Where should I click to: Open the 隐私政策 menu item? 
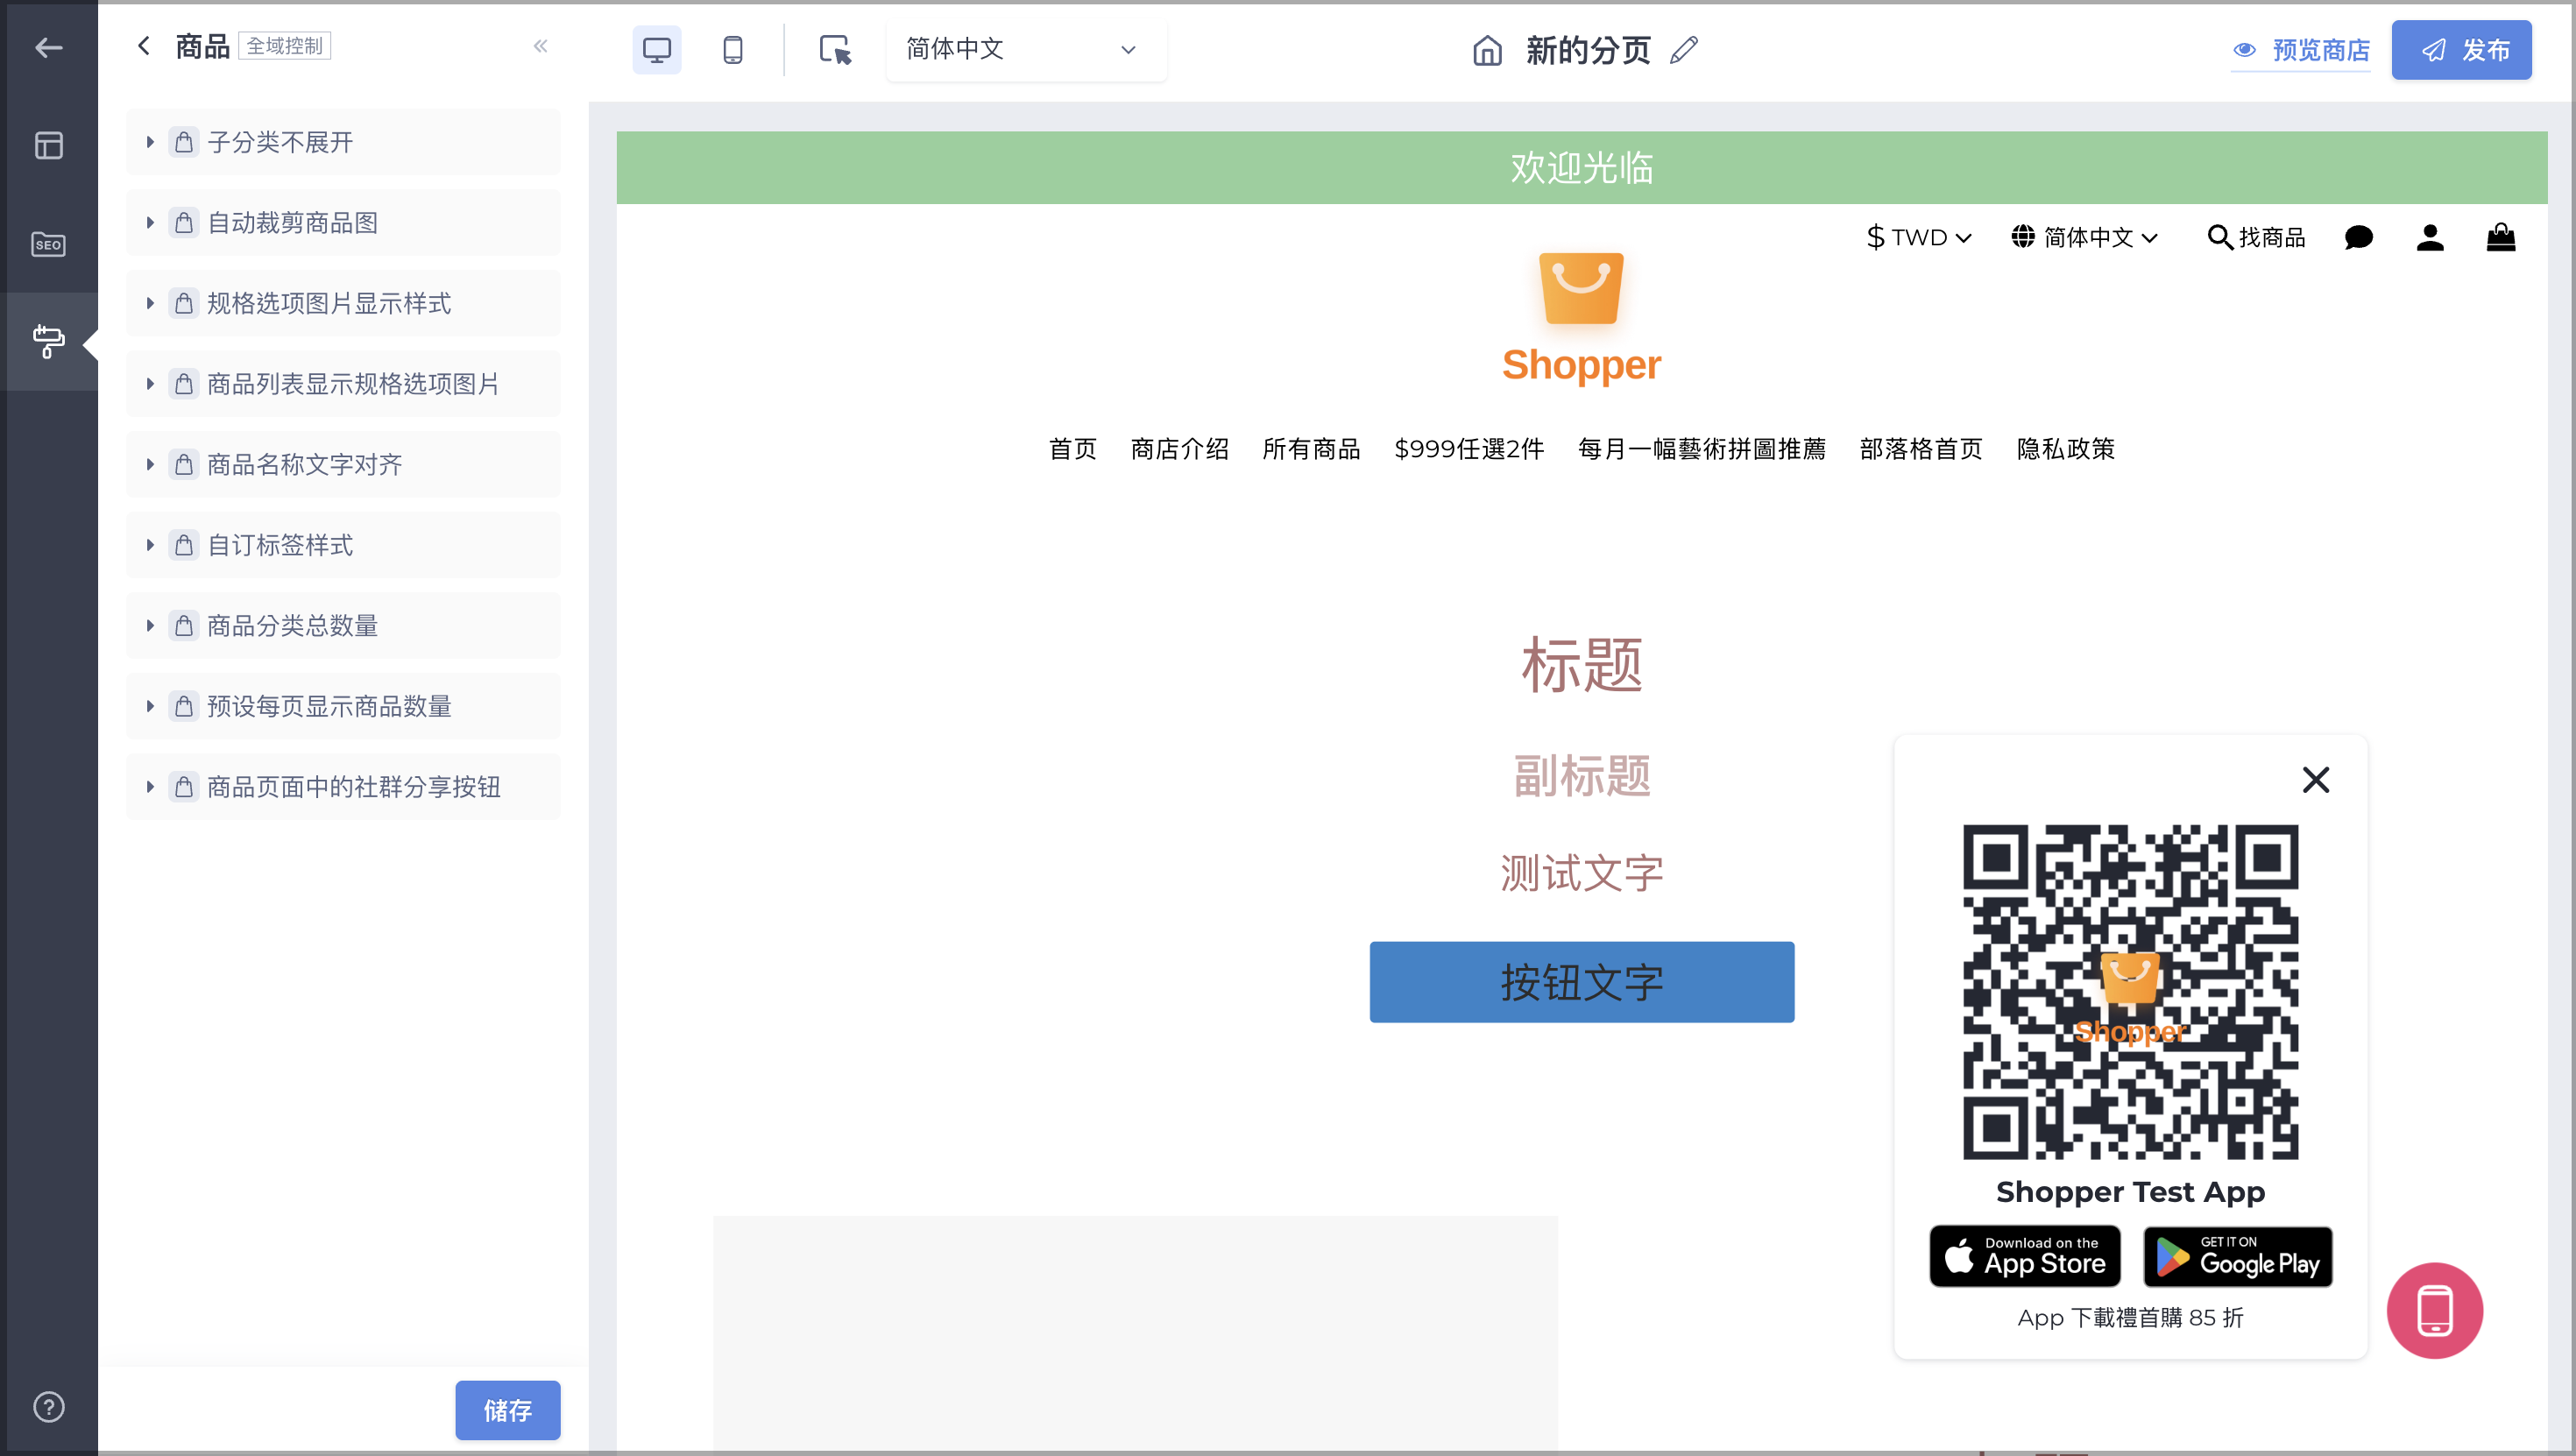click(x=2066, y=449)
